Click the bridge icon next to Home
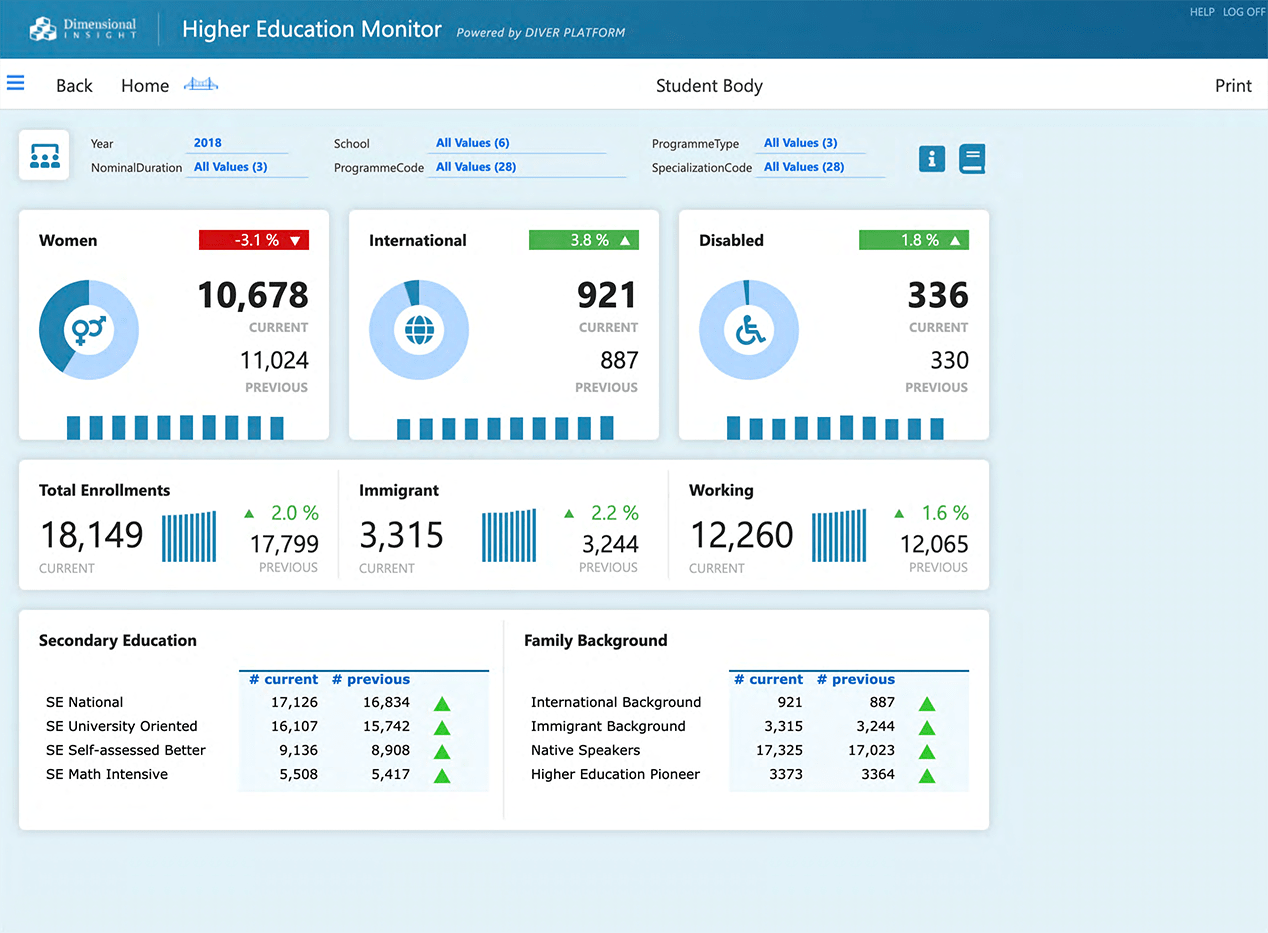The height and width of the screenshot is (933, 1268). click(x=201, y=85)
